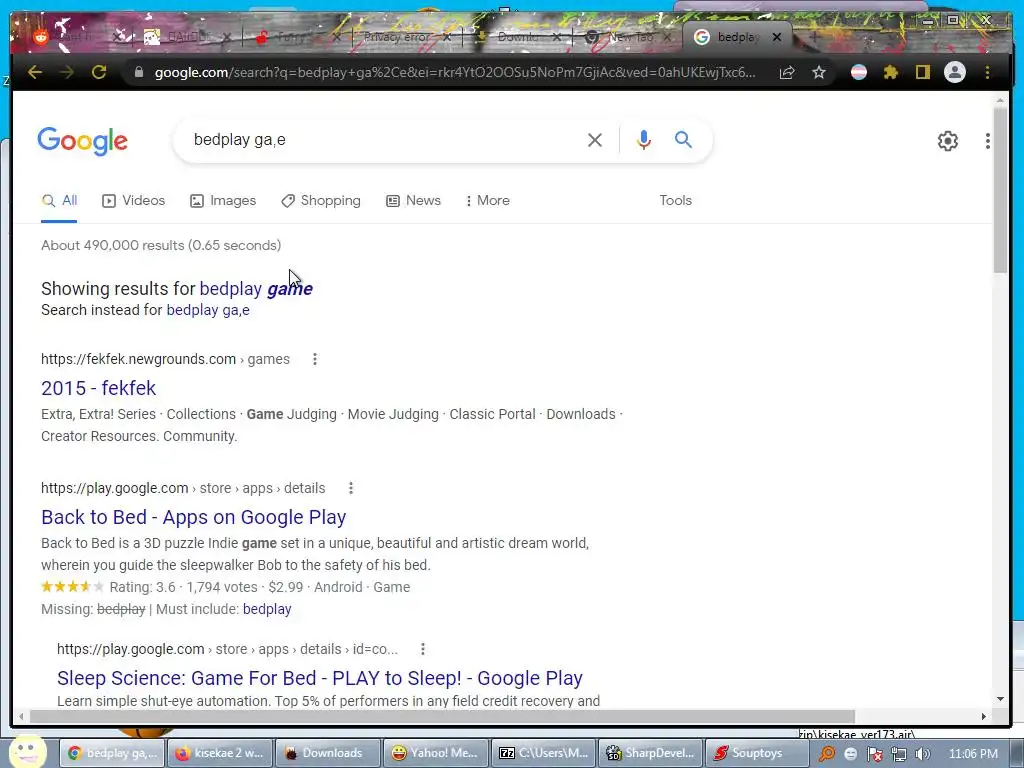Show News results
The height and width of the screenshot is (768, 1024).
[413, 200]
